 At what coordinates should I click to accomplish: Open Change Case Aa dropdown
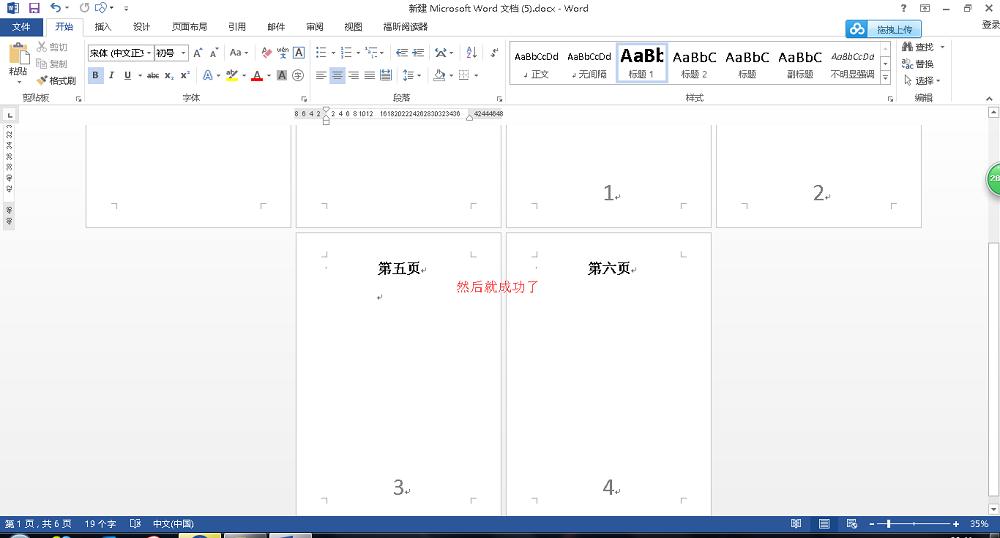239,53
